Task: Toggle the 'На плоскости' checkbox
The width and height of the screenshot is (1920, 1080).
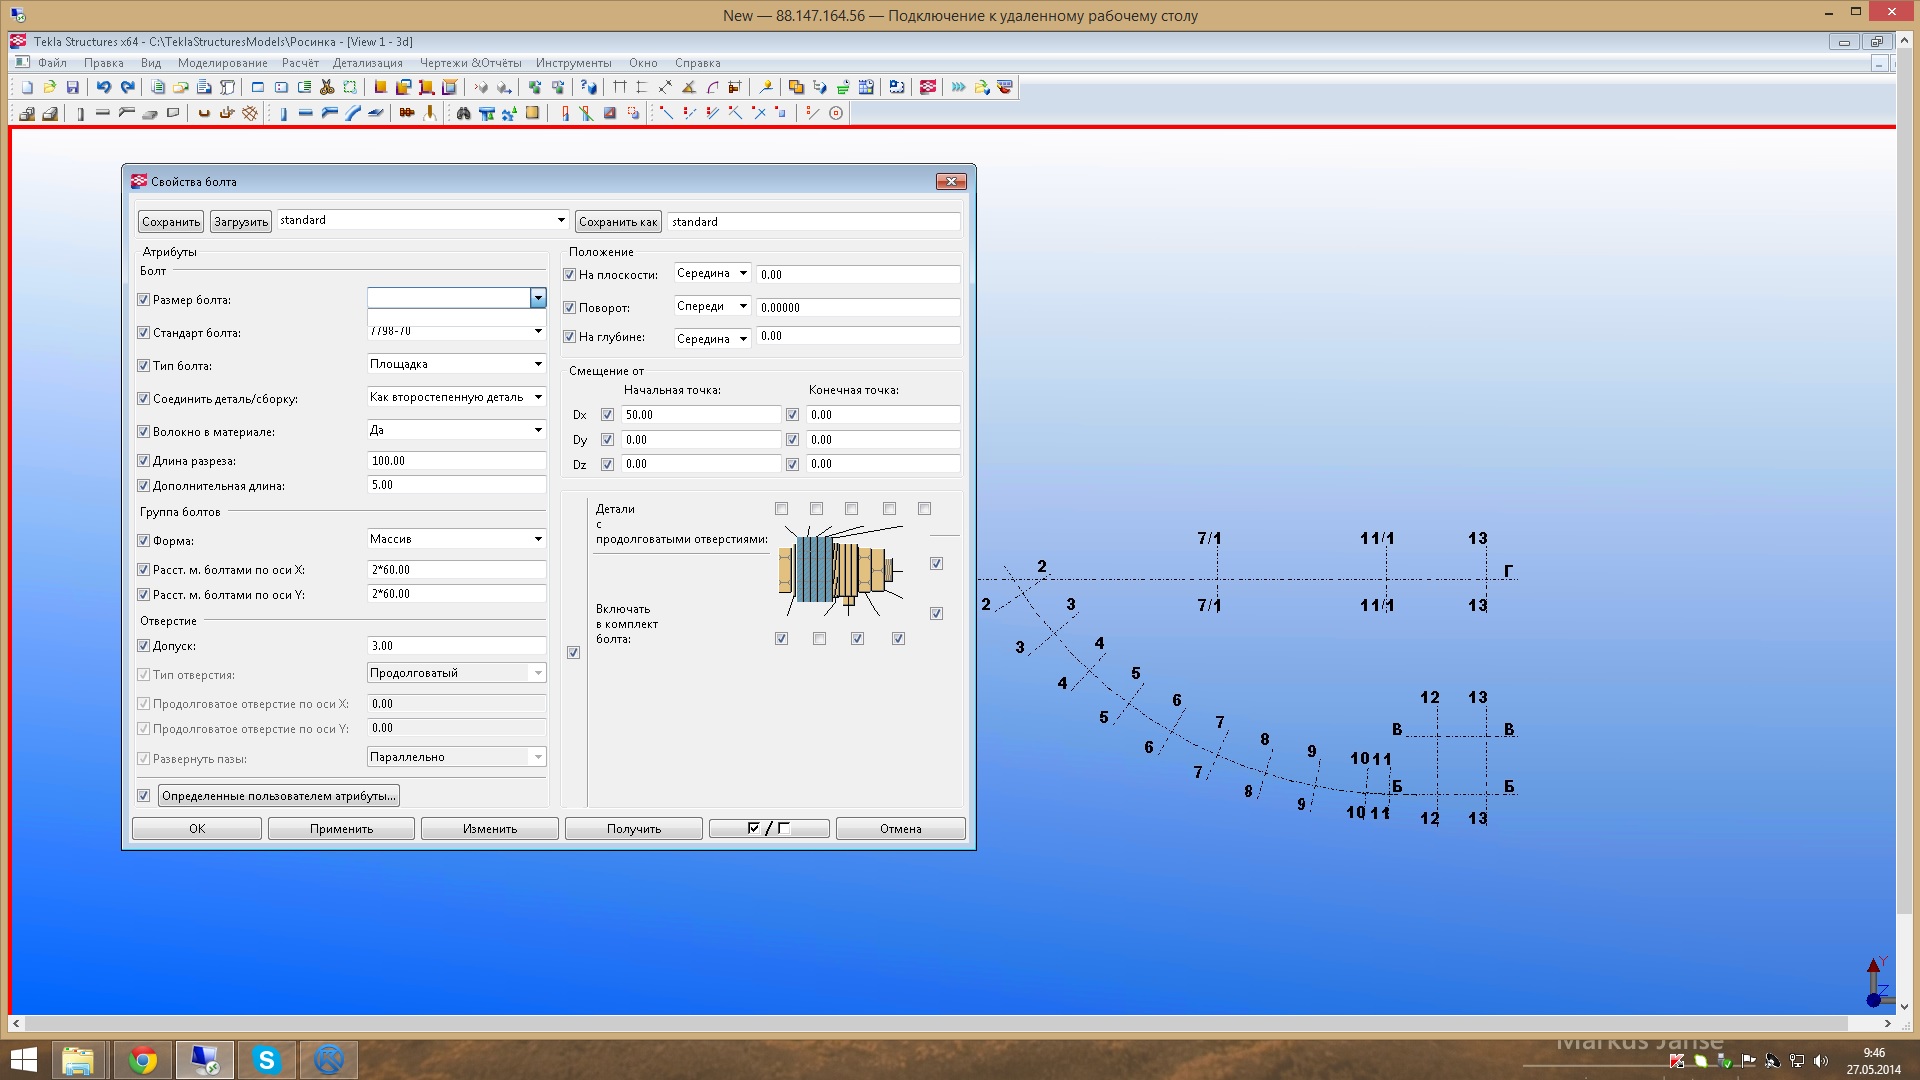Action: [x=570, y=275]
